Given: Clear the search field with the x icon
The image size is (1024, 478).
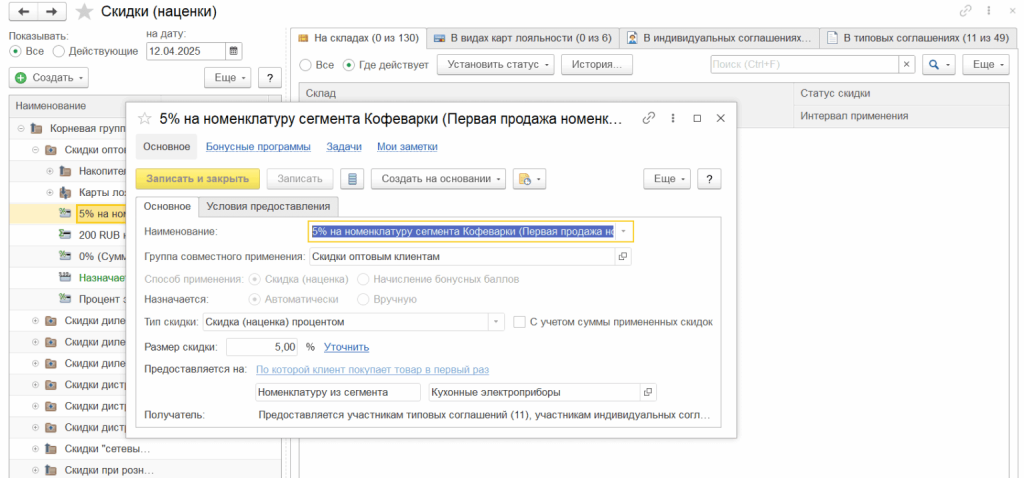Looking at the screenshot, I should point(906,65).
